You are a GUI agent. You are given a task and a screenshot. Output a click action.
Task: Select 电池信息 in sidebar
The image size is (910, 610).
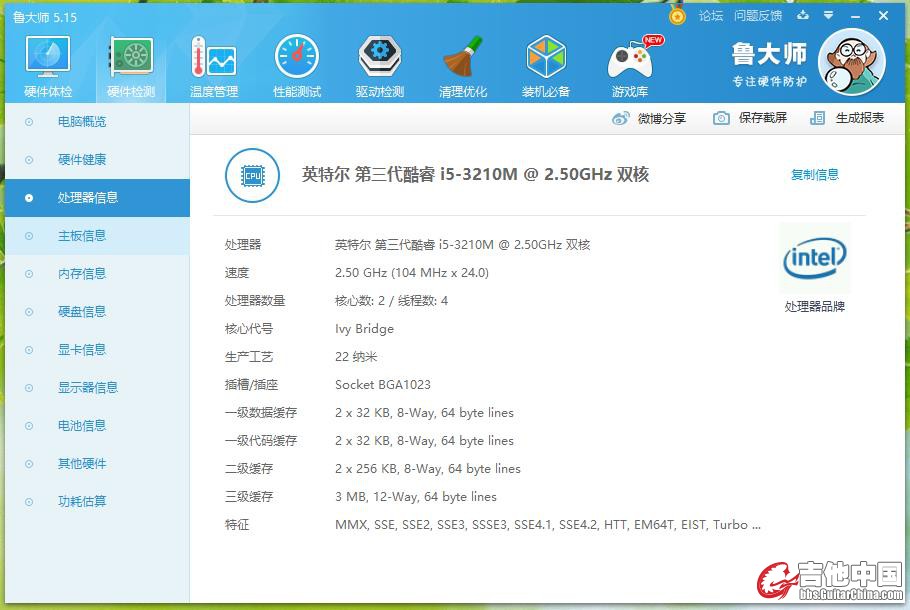98,426
